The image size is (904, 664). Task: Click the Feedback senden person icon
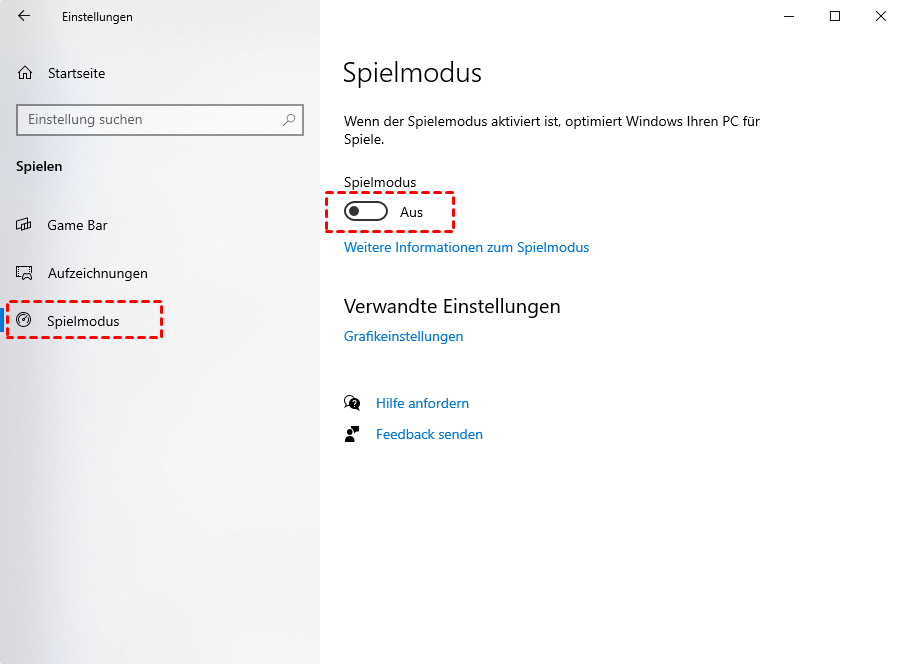(x=352, y=434)
